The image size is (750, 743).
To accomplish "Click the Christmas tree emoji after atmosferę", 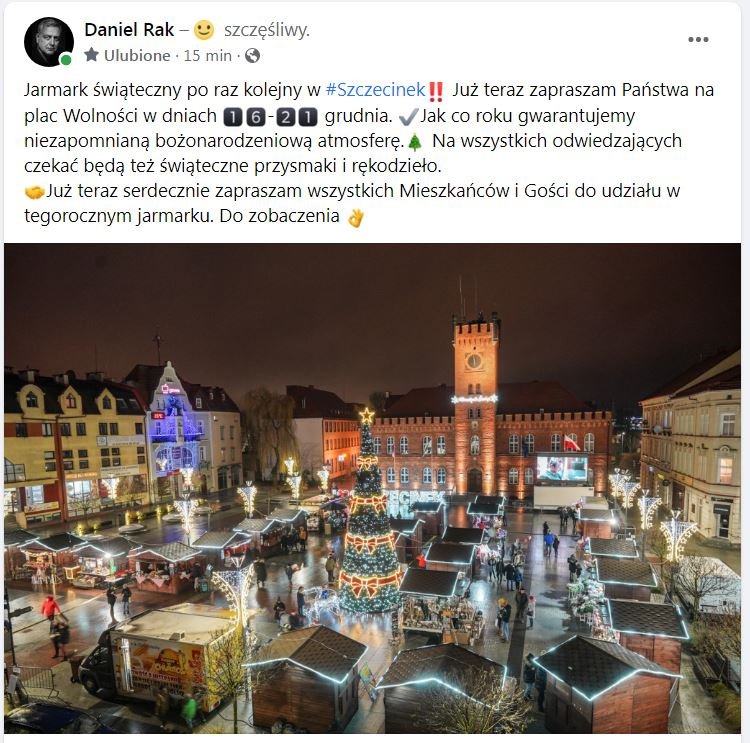I will 415,142.
